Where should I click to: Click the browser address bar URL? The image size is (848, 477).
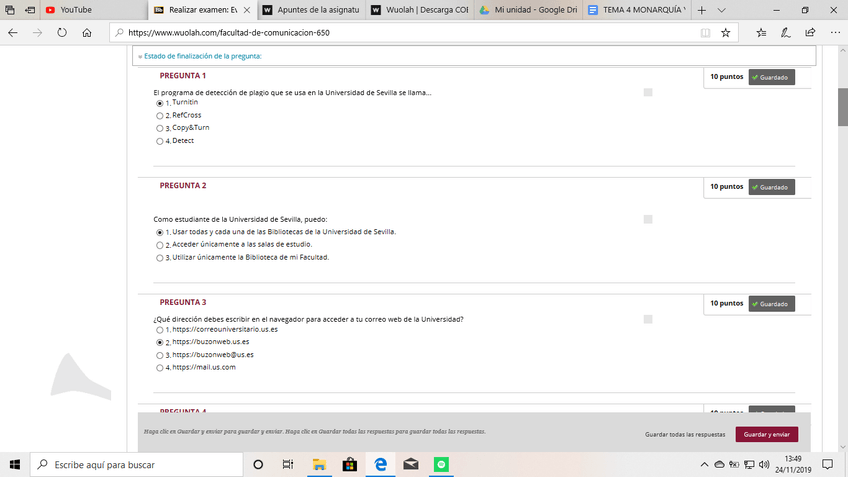pos(400,32)
